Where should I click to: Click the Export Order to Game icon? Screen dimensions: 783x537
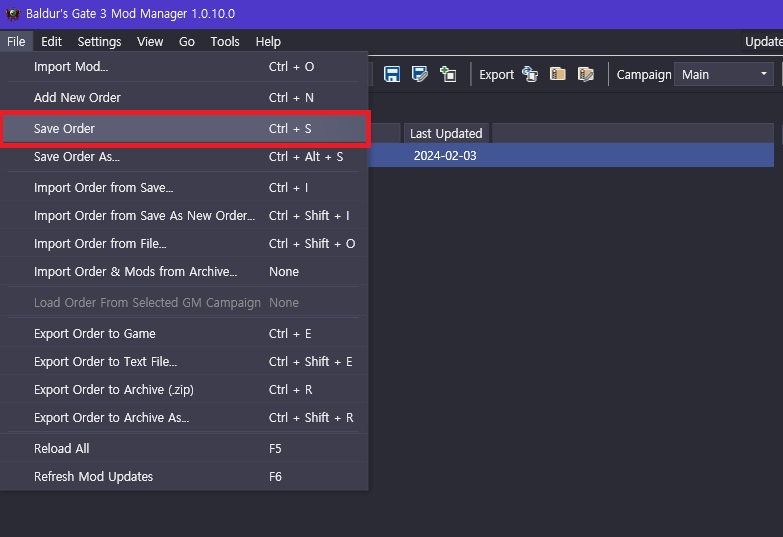(x=530, y=74)
